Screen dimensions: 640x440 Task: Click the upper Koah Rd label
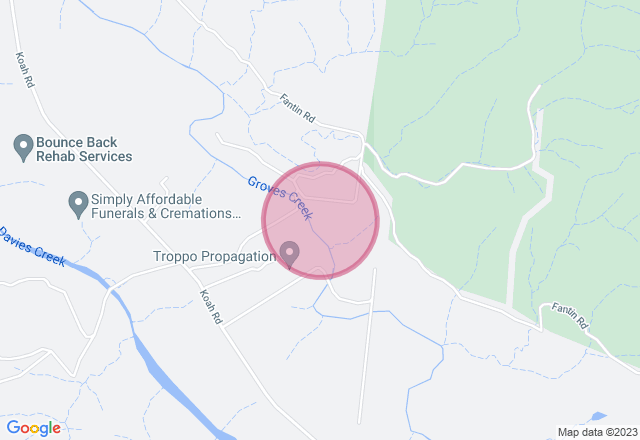25,70
